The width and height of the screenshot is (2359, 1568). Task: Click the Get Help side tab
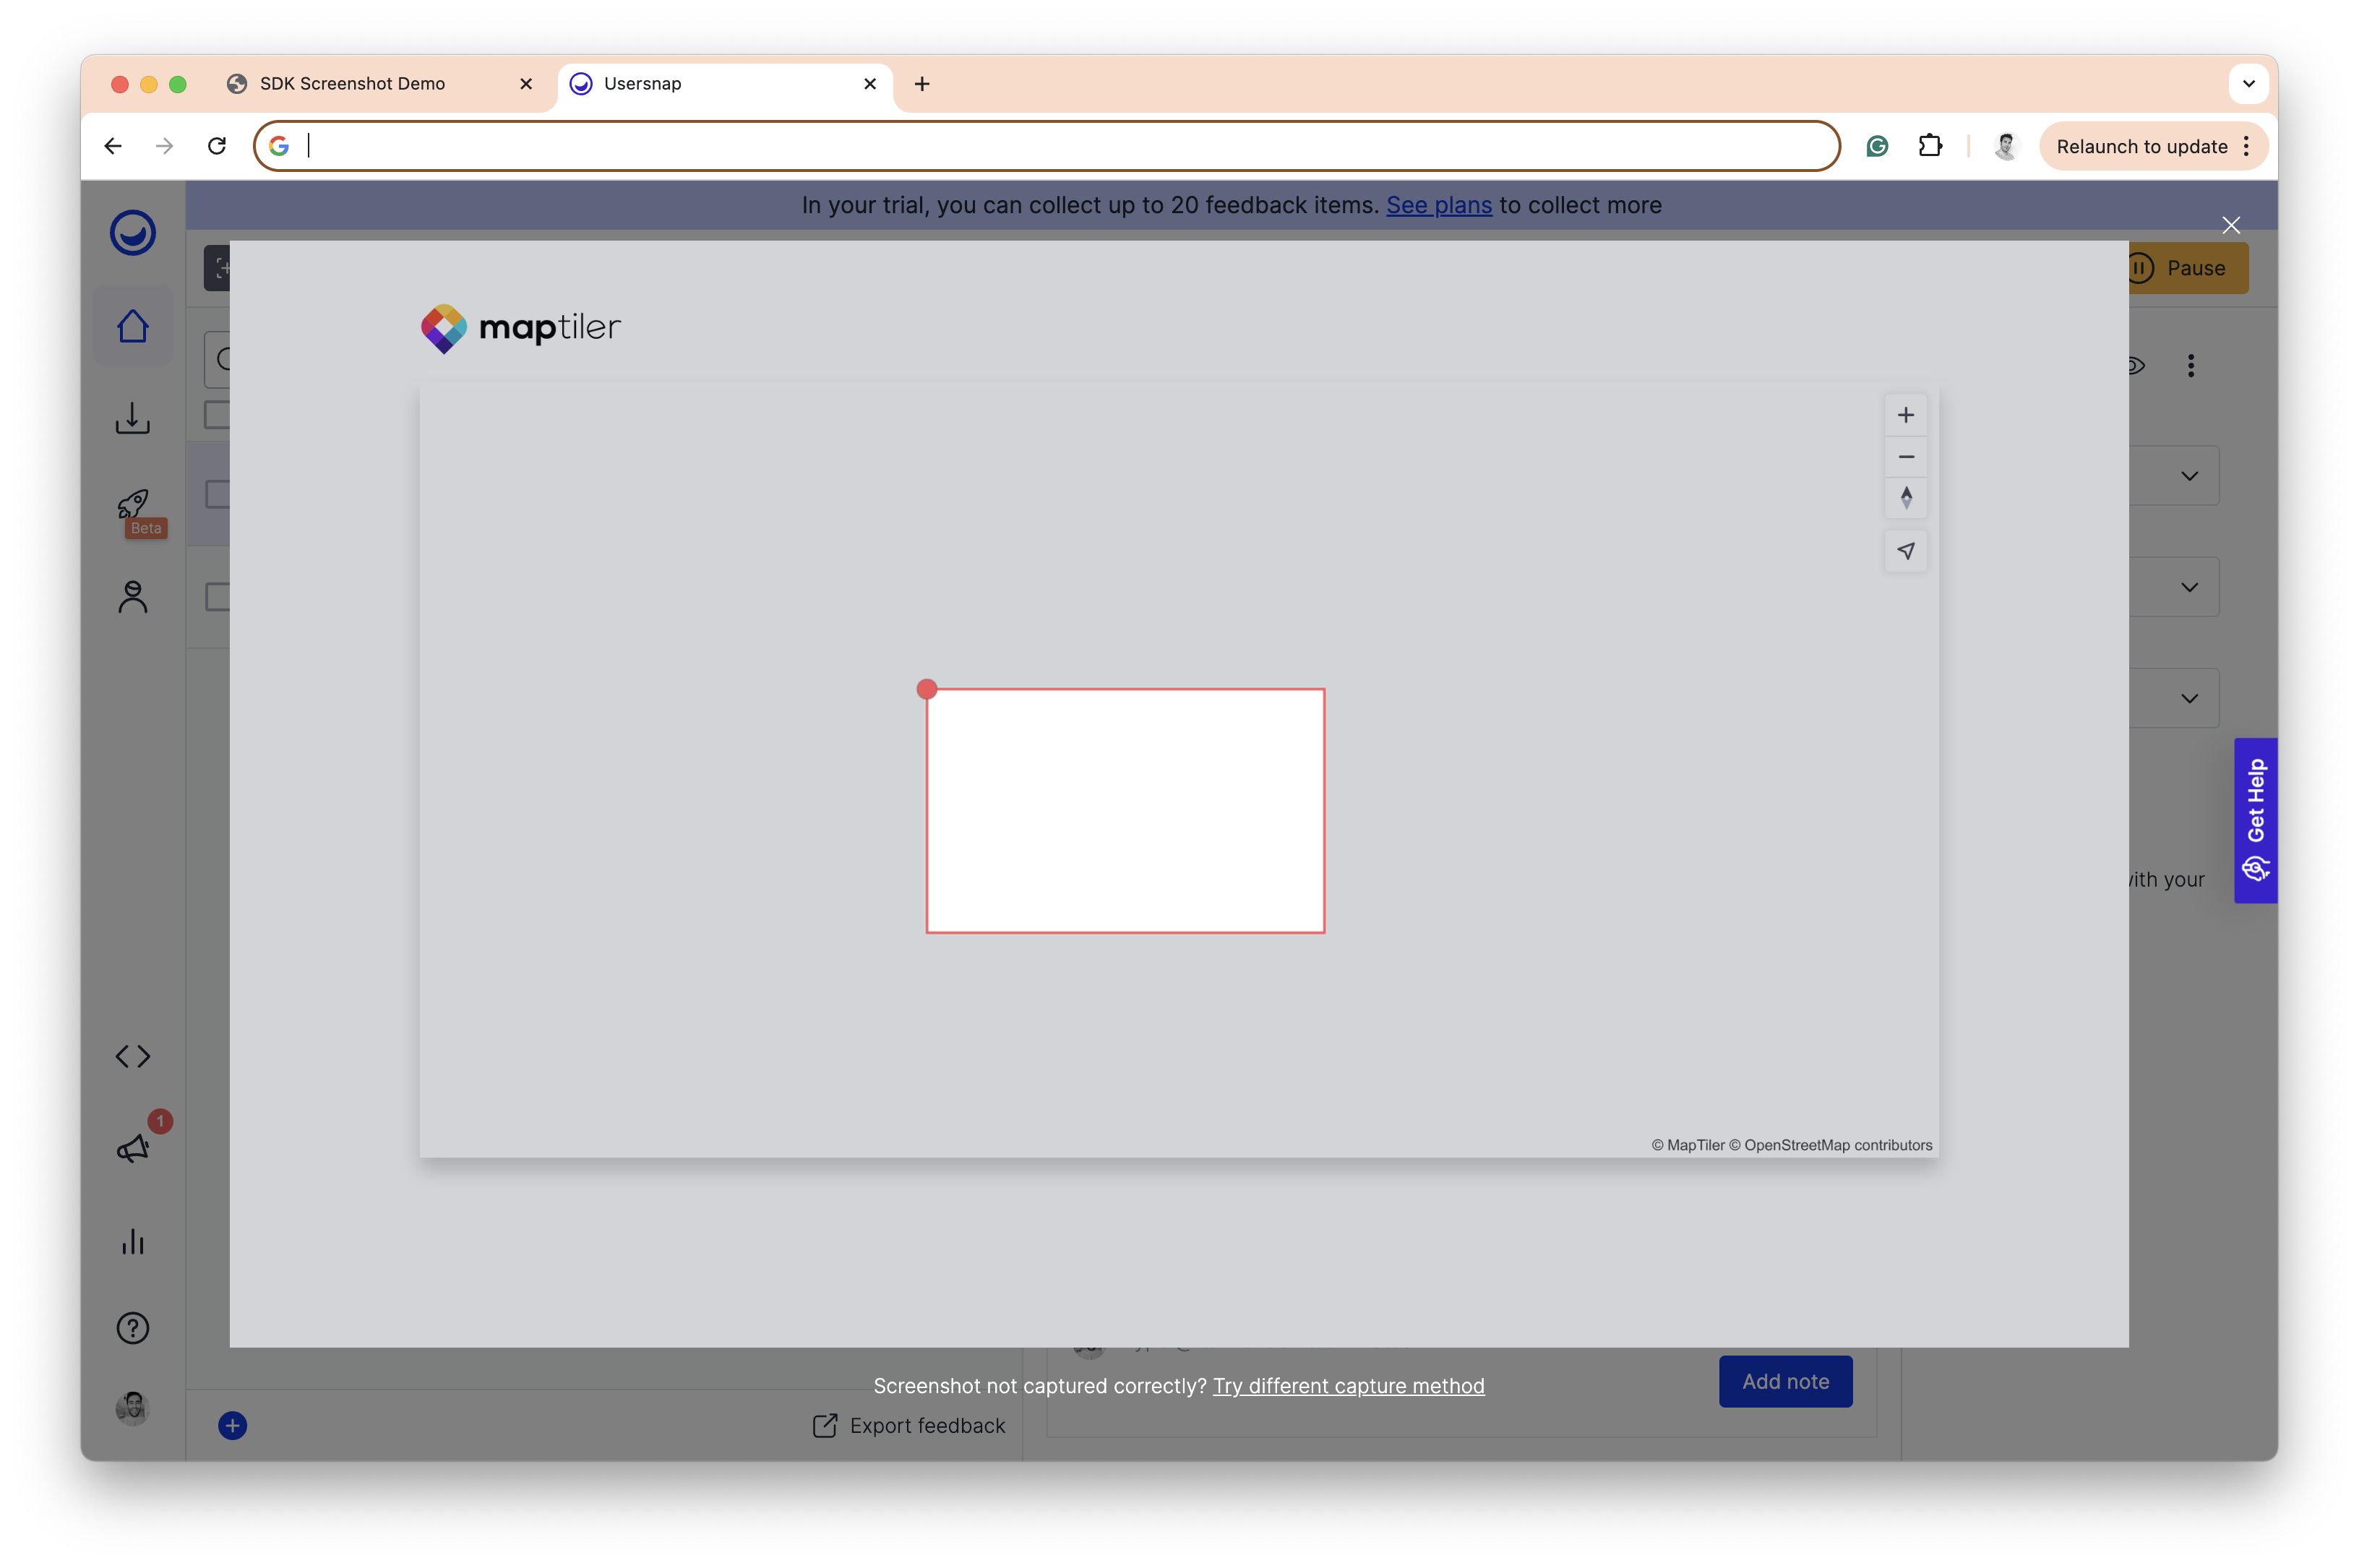tap(2255, 820)
